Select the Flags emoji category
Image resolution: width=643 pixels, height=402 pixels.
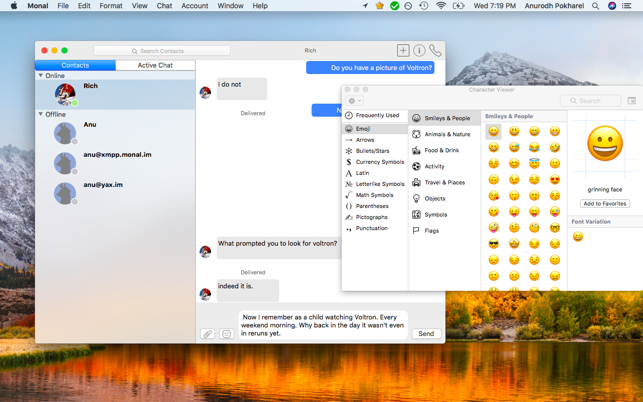431,230
